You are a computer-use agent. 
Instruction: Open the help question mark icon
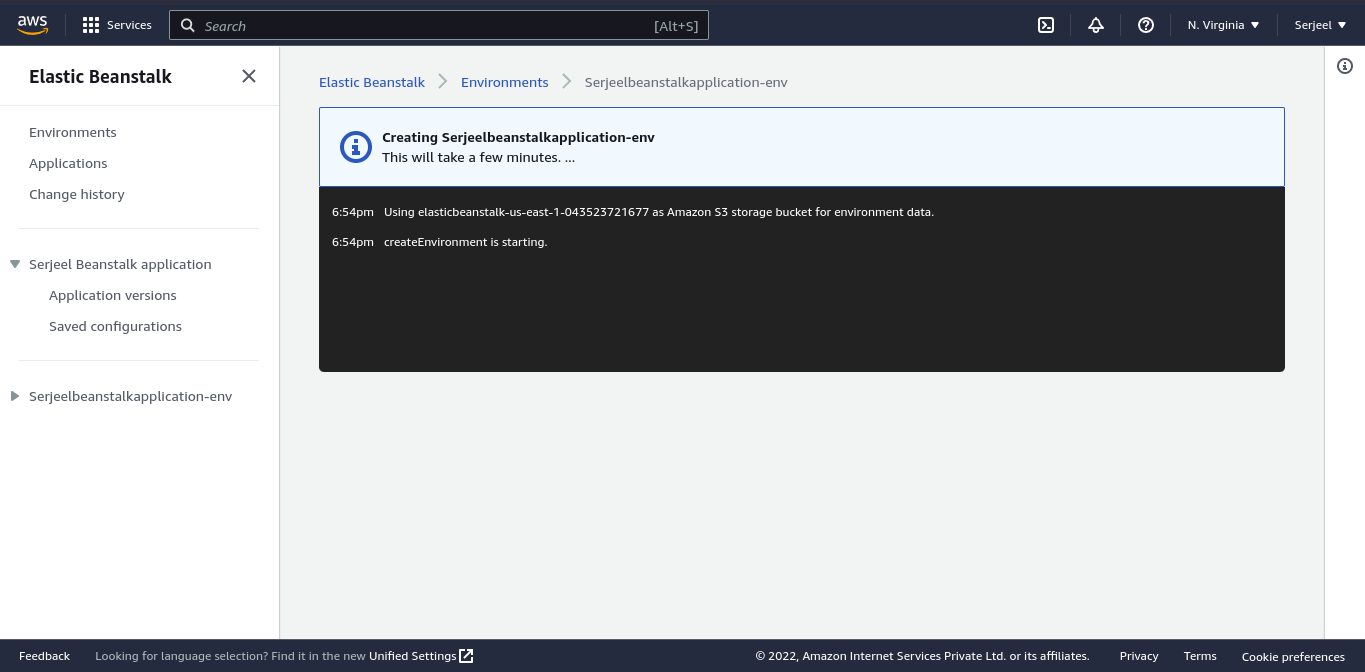click(1146, 25)
